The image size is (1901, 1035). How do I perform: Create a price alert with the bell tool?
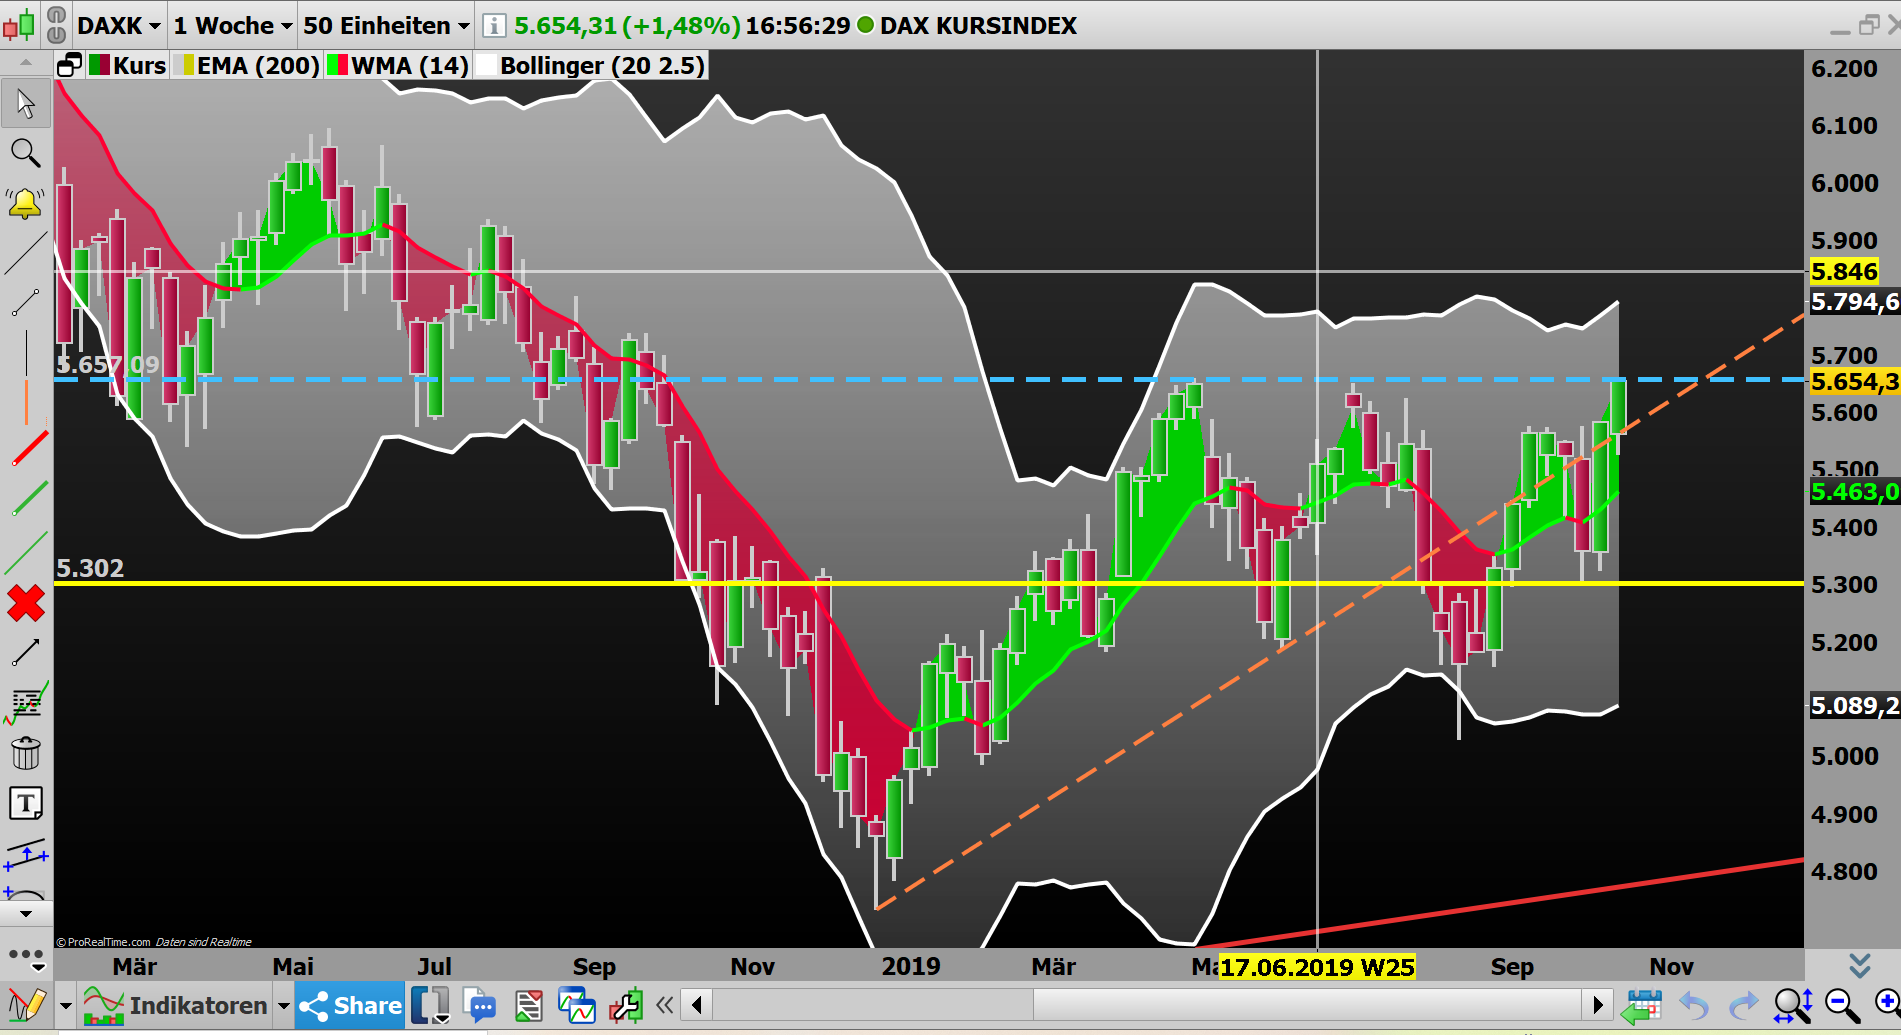(x=25, y=202)
